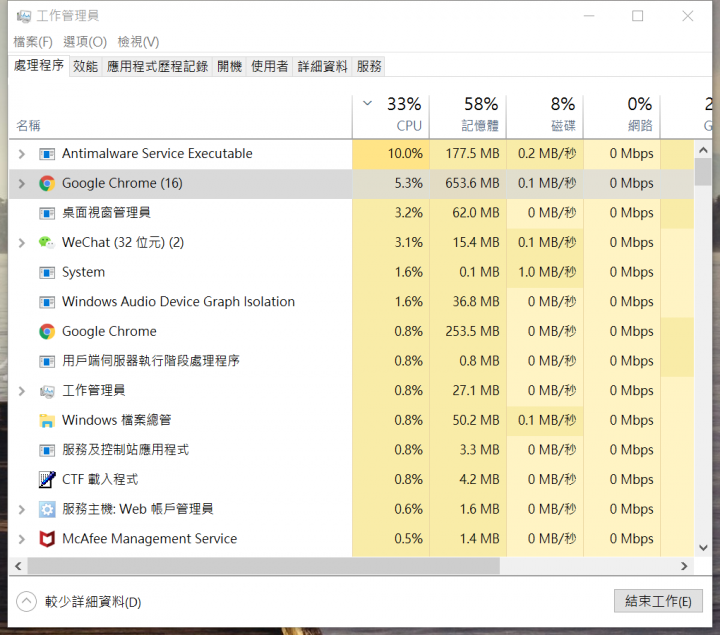This screenshot has width=720, height=635.
Task: Click the vertical scrollbar up arrow
Action: (703, 150)
